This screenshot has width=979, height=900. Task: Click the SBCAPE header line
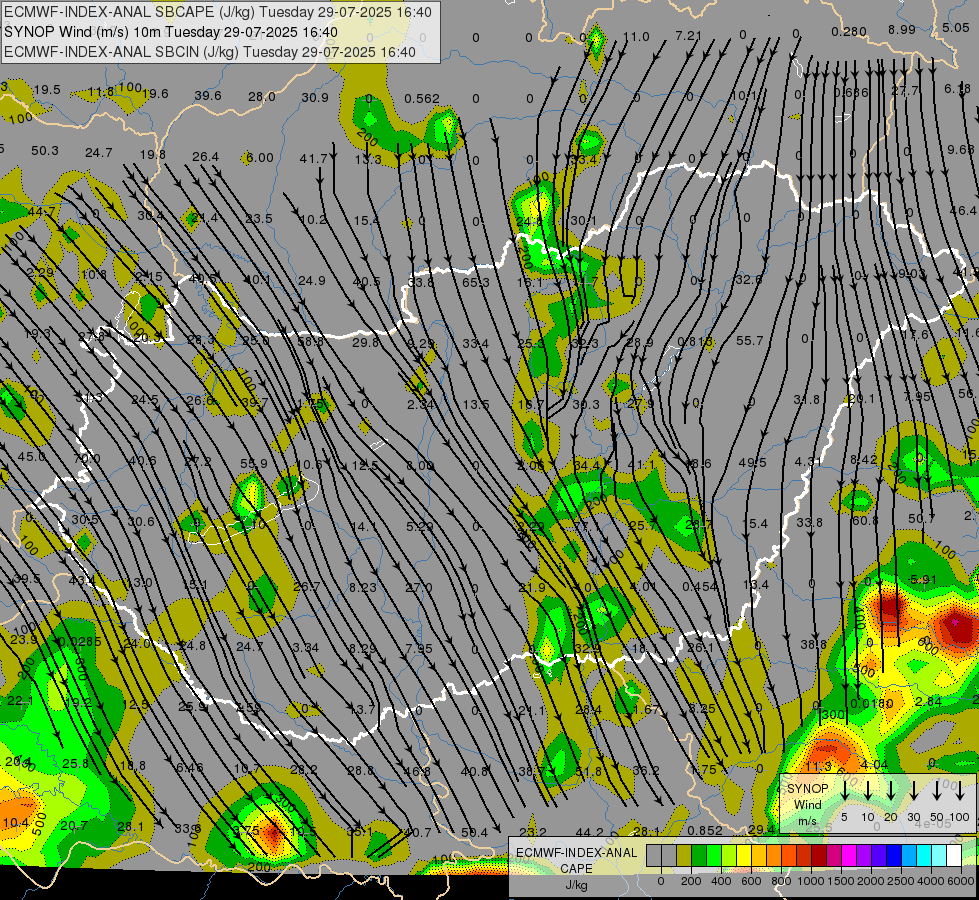pos(218,12)
